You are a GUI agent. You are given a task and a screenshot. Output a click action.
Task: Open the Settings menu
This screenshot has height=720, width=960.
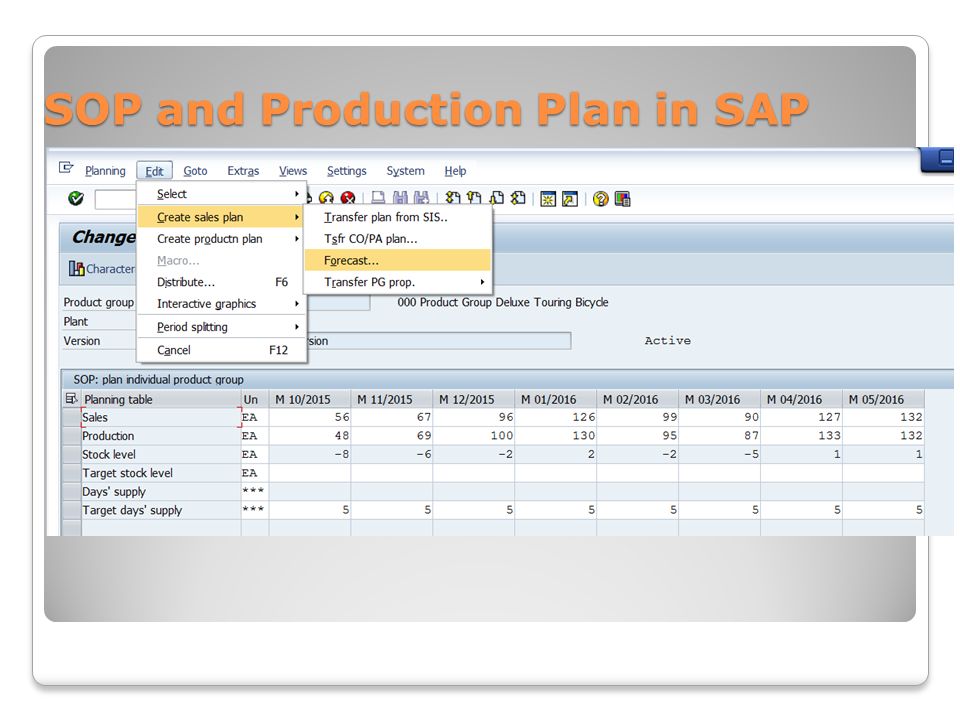coord(347,171)
